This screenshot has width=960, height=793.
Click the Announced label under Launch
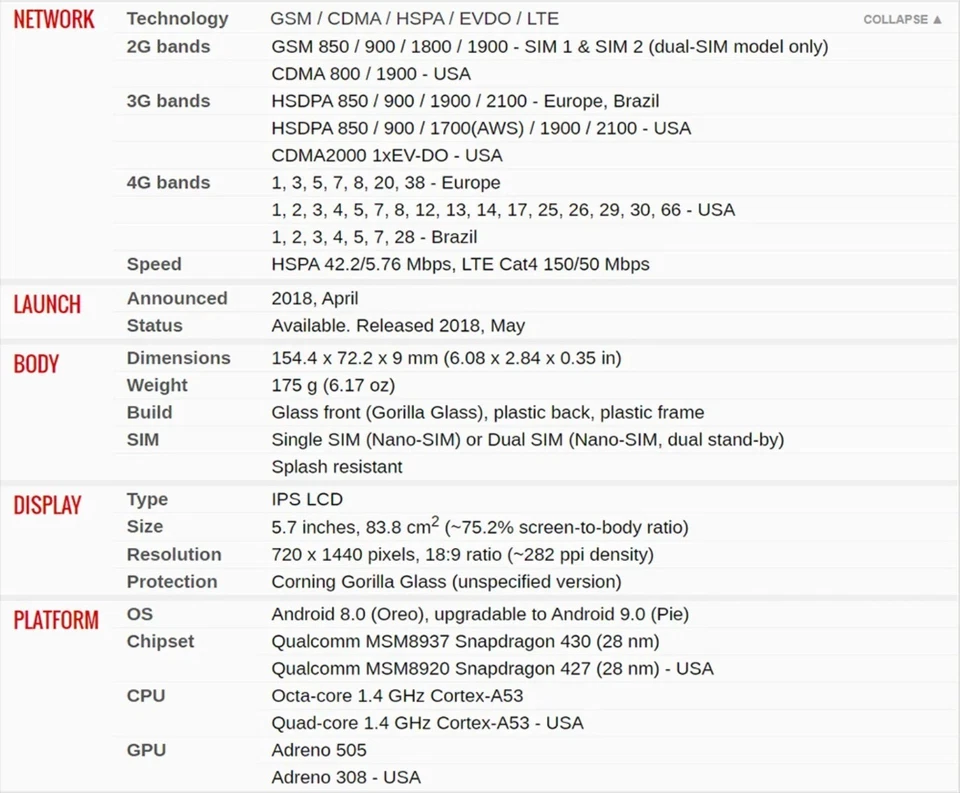coord(177,298)
